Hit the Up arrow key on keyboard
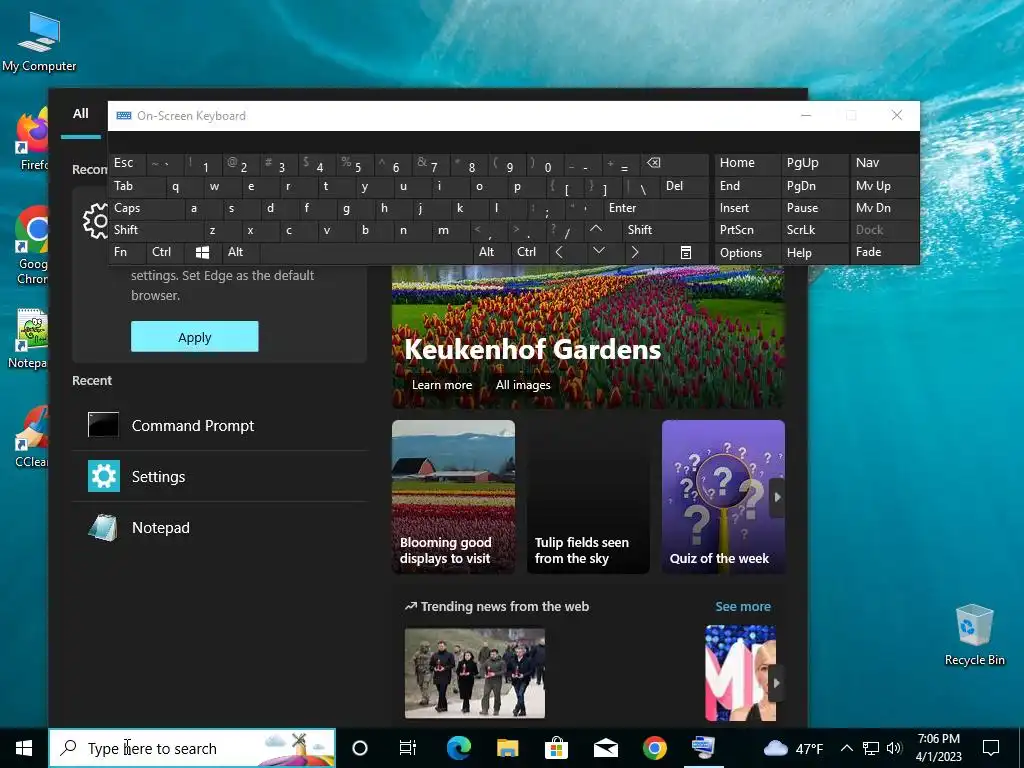This screenshot has height=768, width=1024. [596, 230]
